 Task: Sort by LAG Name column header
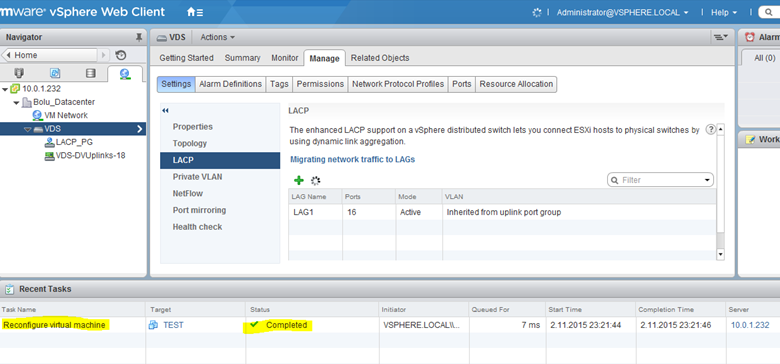point(314,196)
